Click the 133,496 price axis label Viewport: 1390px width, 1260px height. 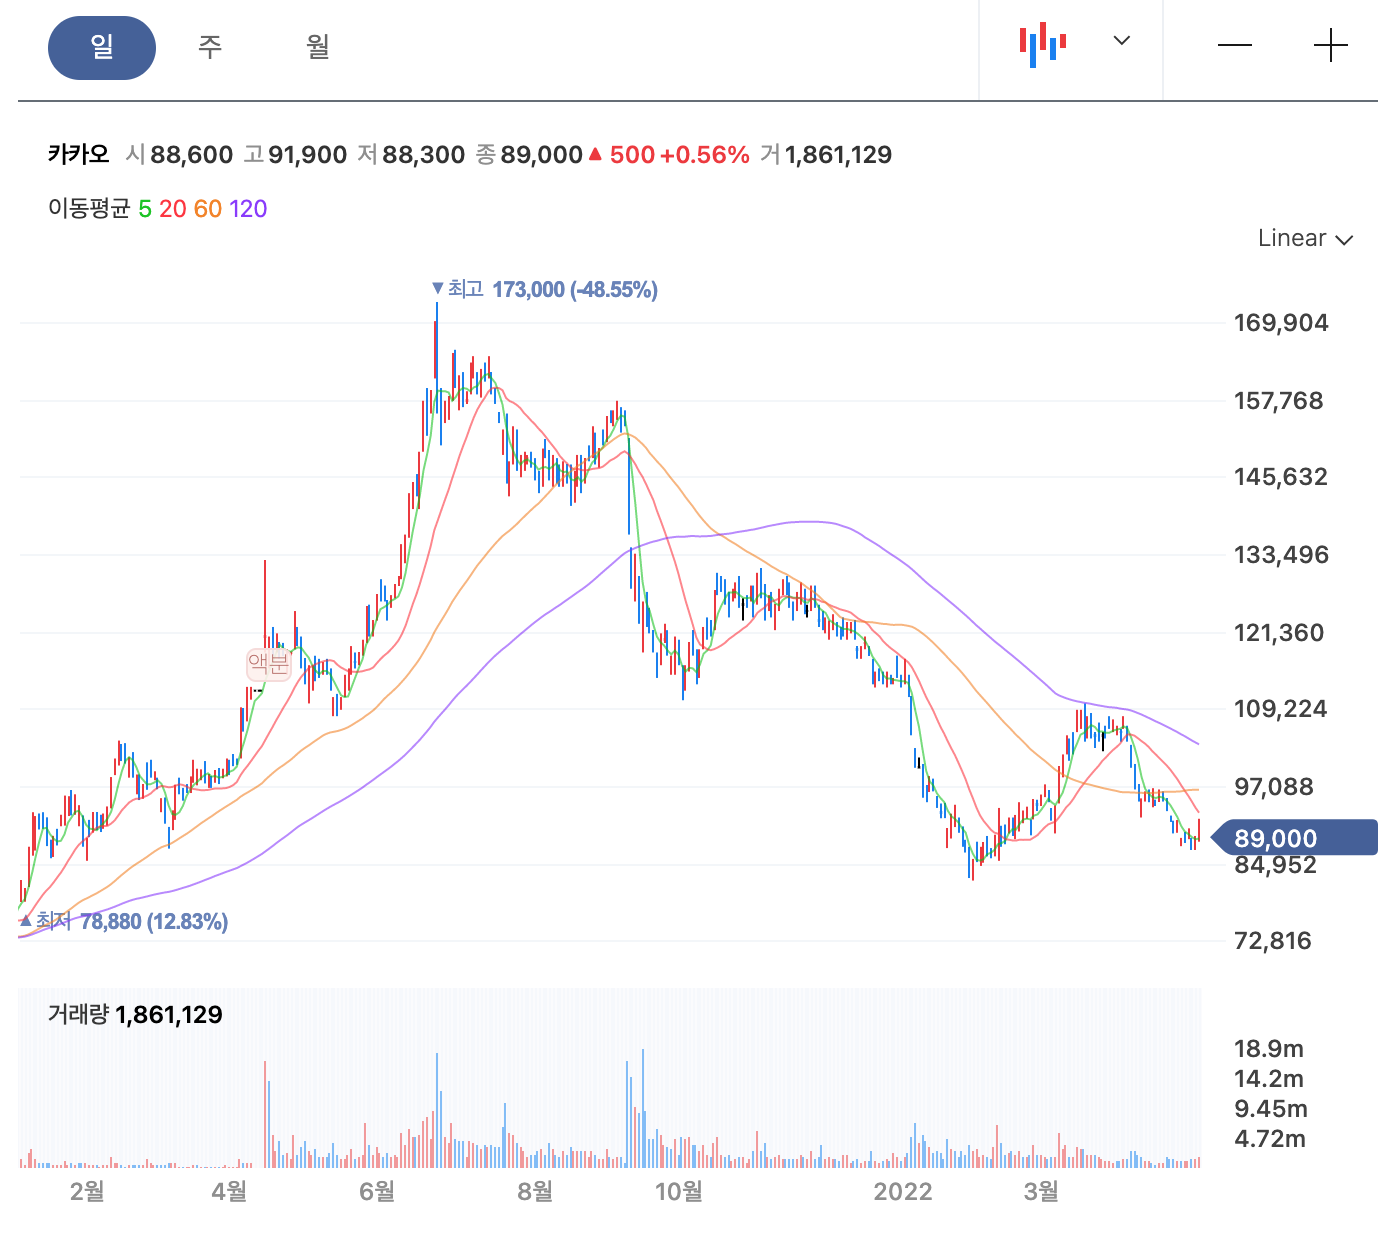[x=1281, y=555]
